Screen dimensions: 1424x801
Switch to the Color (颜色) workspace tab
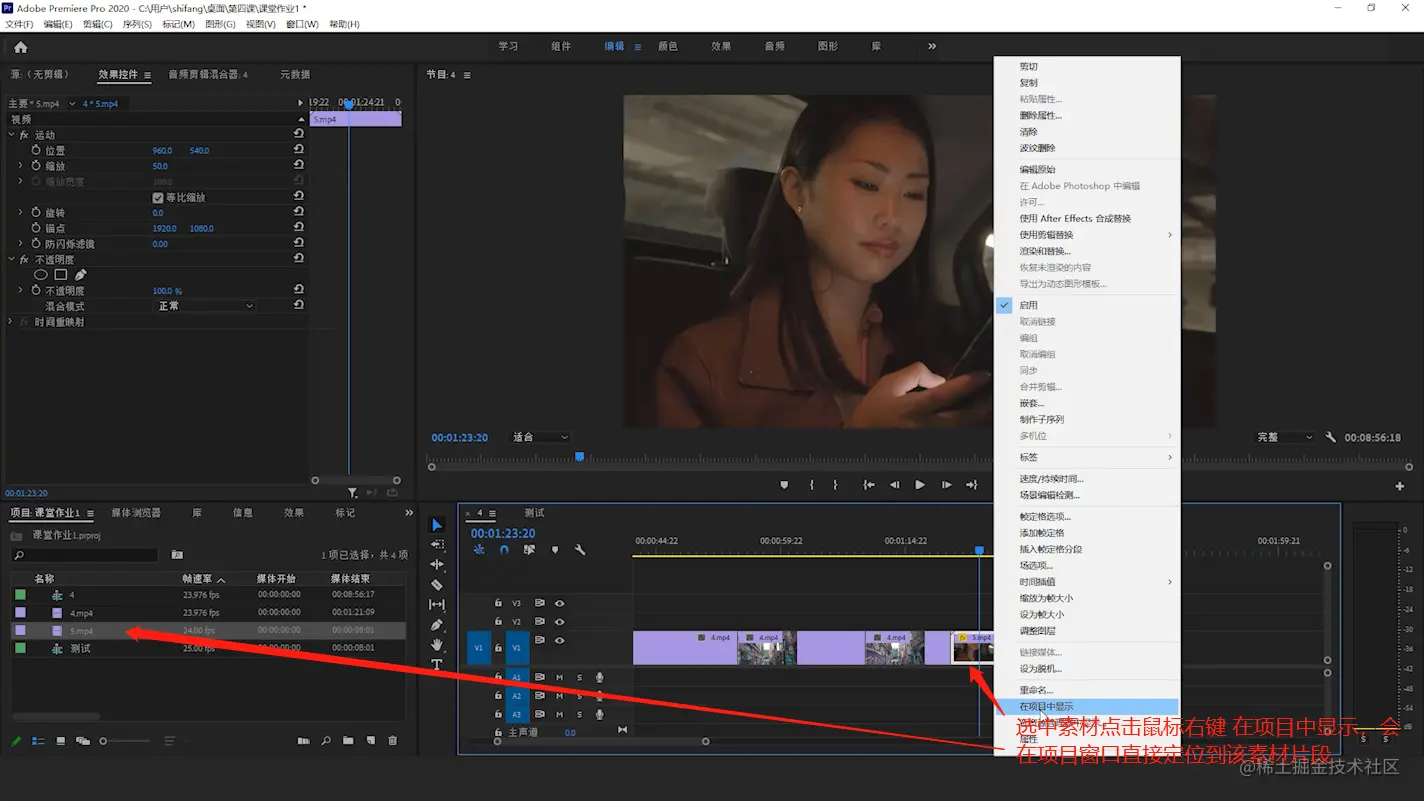click(x=667, y=46)
